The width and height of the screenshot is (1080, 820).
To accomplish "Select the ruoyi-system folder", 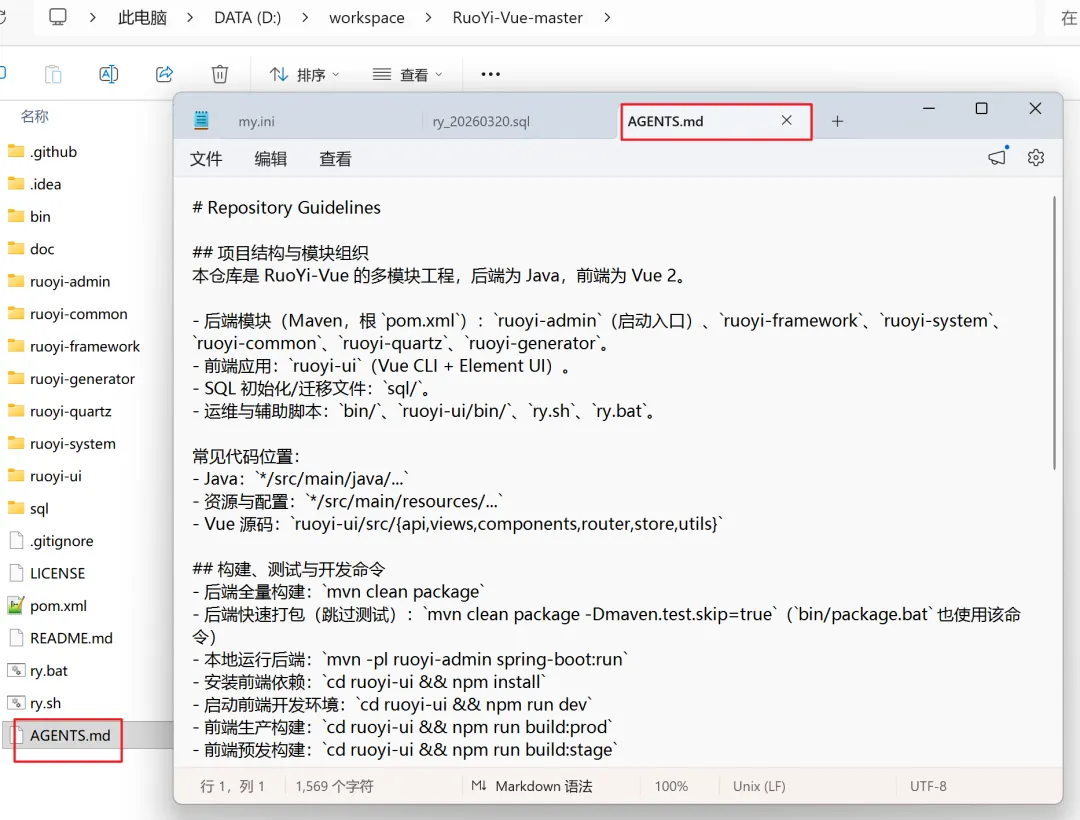I will [x=61, y=443].
